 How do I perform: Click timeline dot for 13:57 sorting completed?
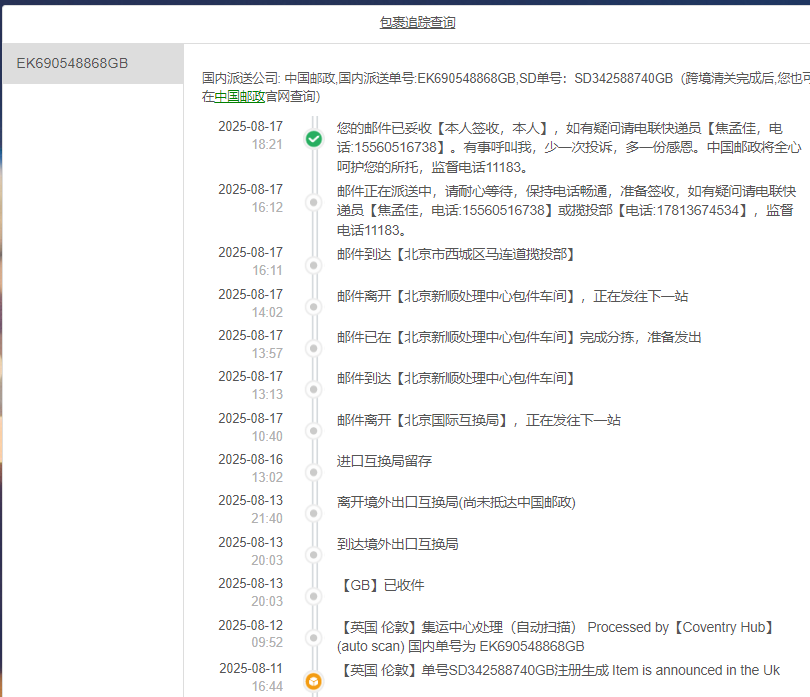(314, 348)
